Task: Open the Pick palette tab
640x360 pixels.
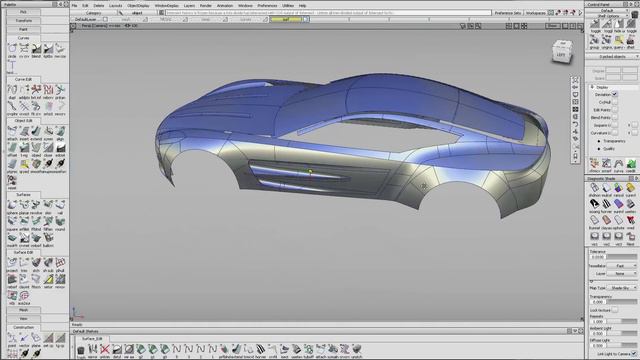Action: (x=23, y=12)
